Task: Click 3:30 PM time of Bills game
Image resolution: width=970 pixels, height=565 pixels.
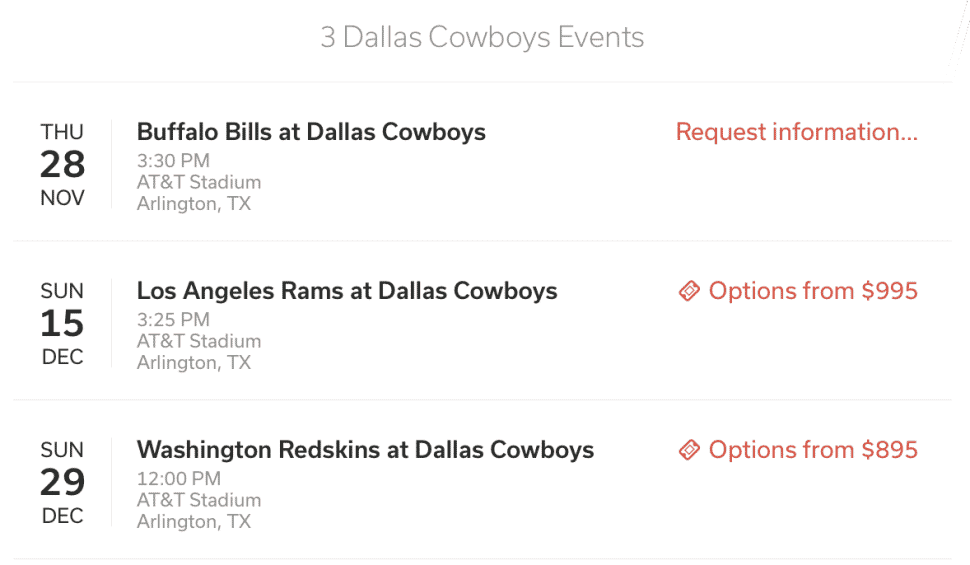Action: [173, 161]
